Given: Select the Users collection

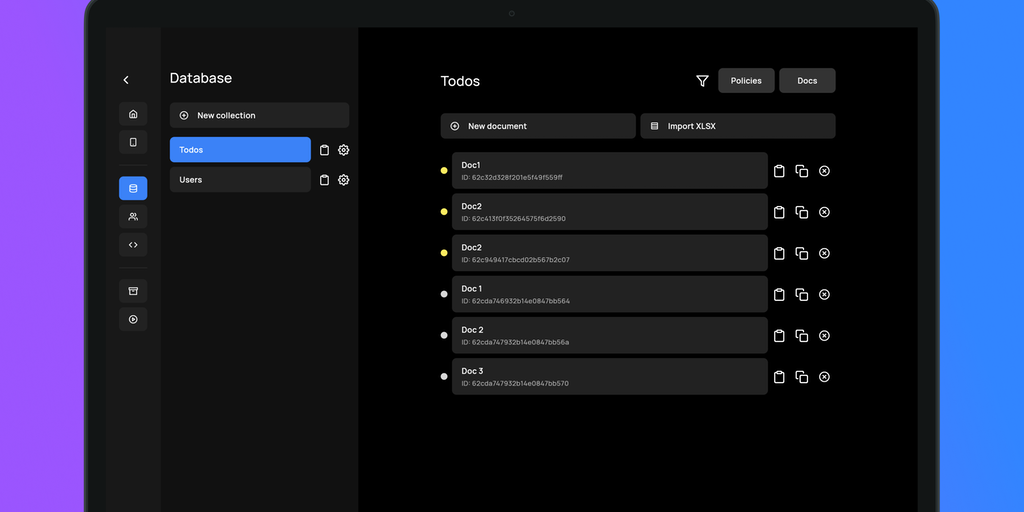Looking at the screenshot, I should (240, 180).
